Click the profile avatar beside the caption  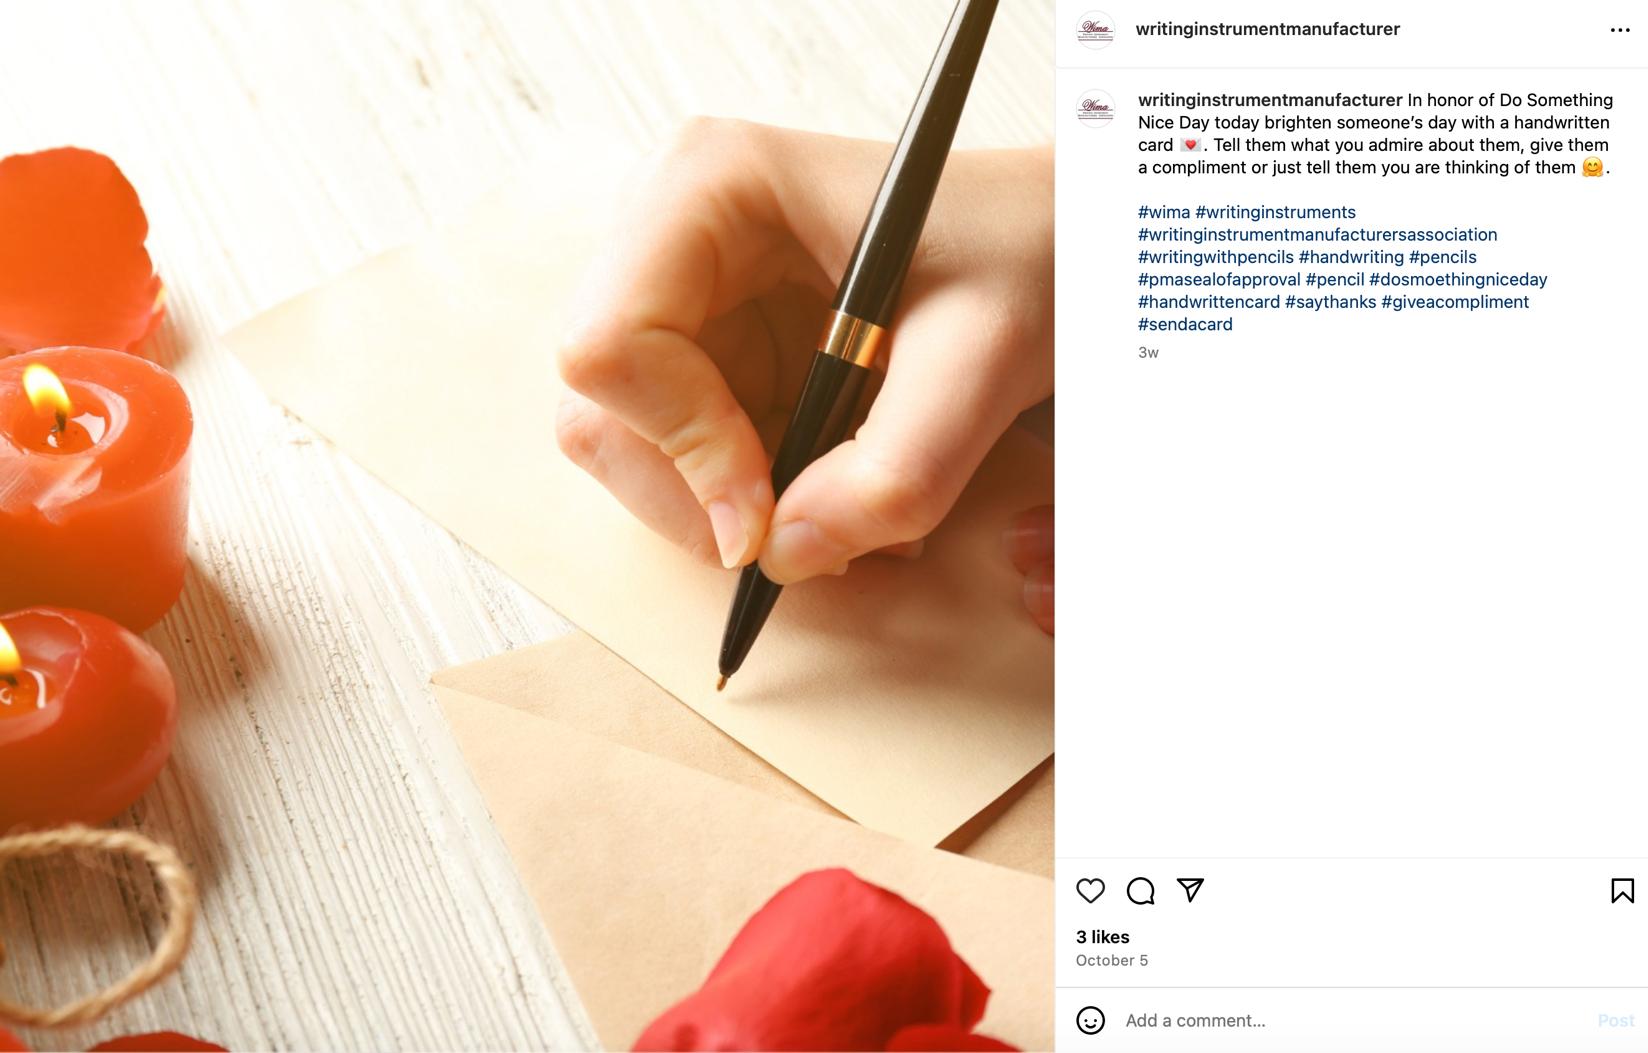(x=1095, y=108)
